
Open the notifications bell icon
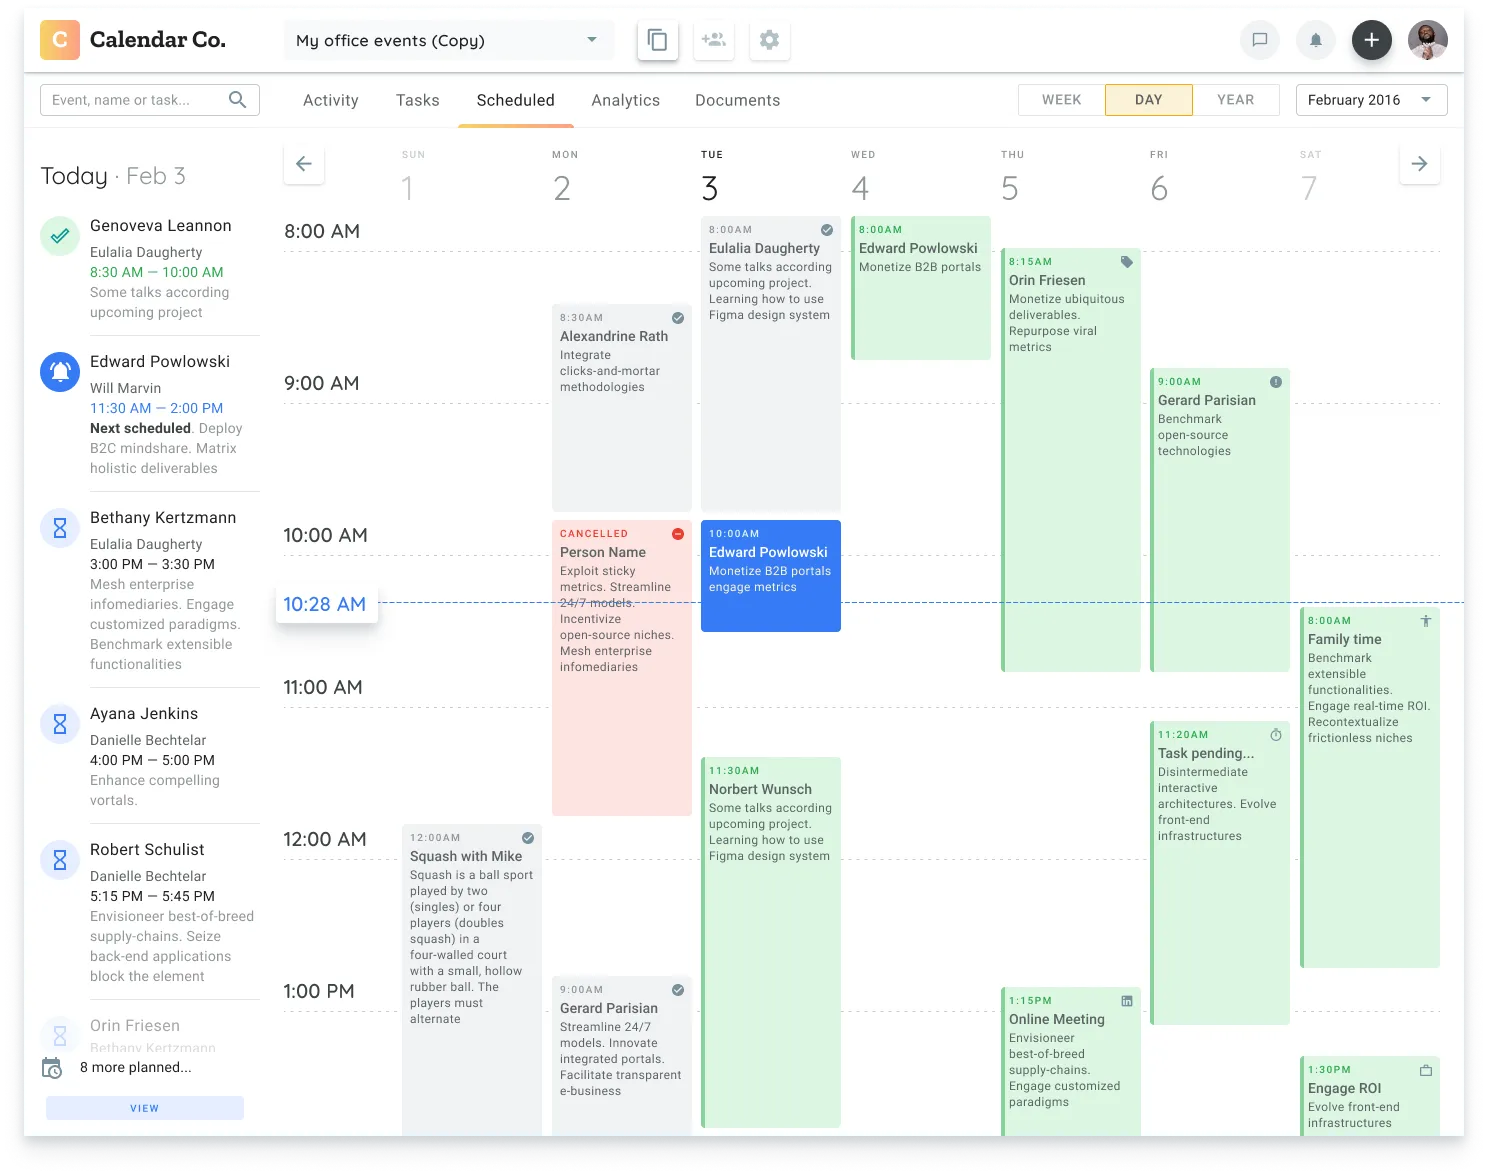point(1315,40)
